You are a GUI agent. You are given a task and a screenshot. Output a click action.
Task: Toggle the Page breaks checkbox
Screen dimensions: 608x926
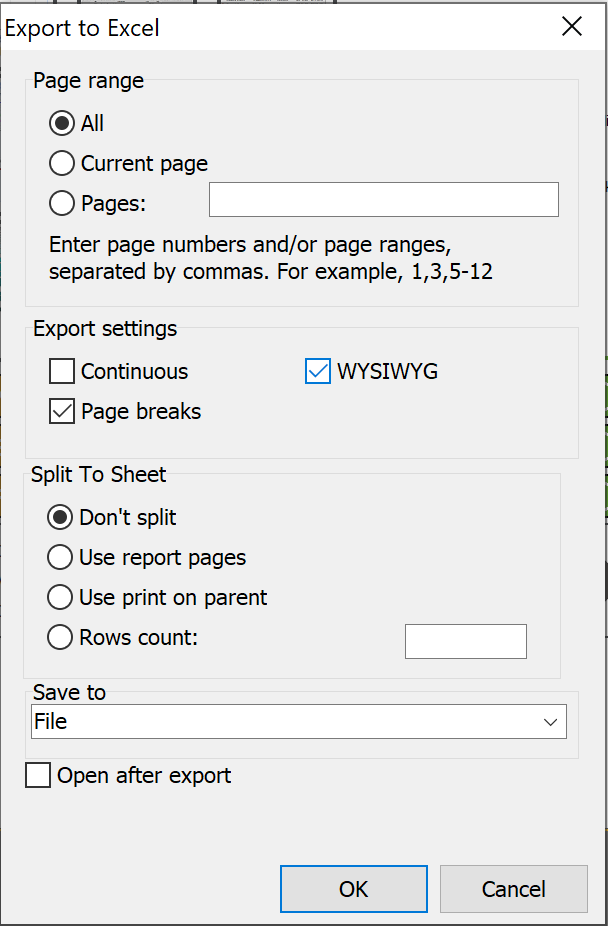click(x=62, y=412)
